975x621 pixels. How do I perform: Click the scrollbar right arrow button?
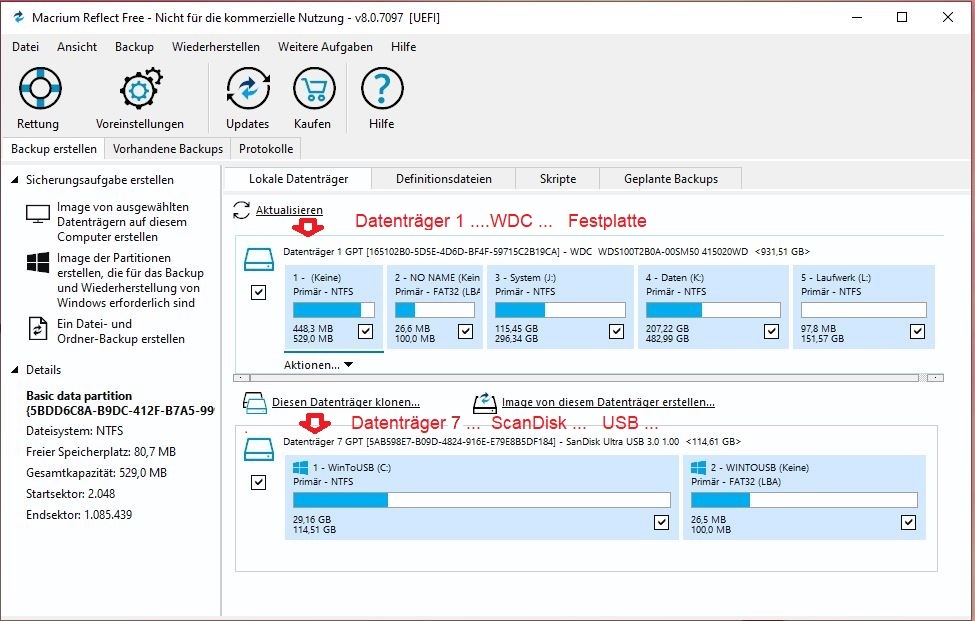coord(935,377)
